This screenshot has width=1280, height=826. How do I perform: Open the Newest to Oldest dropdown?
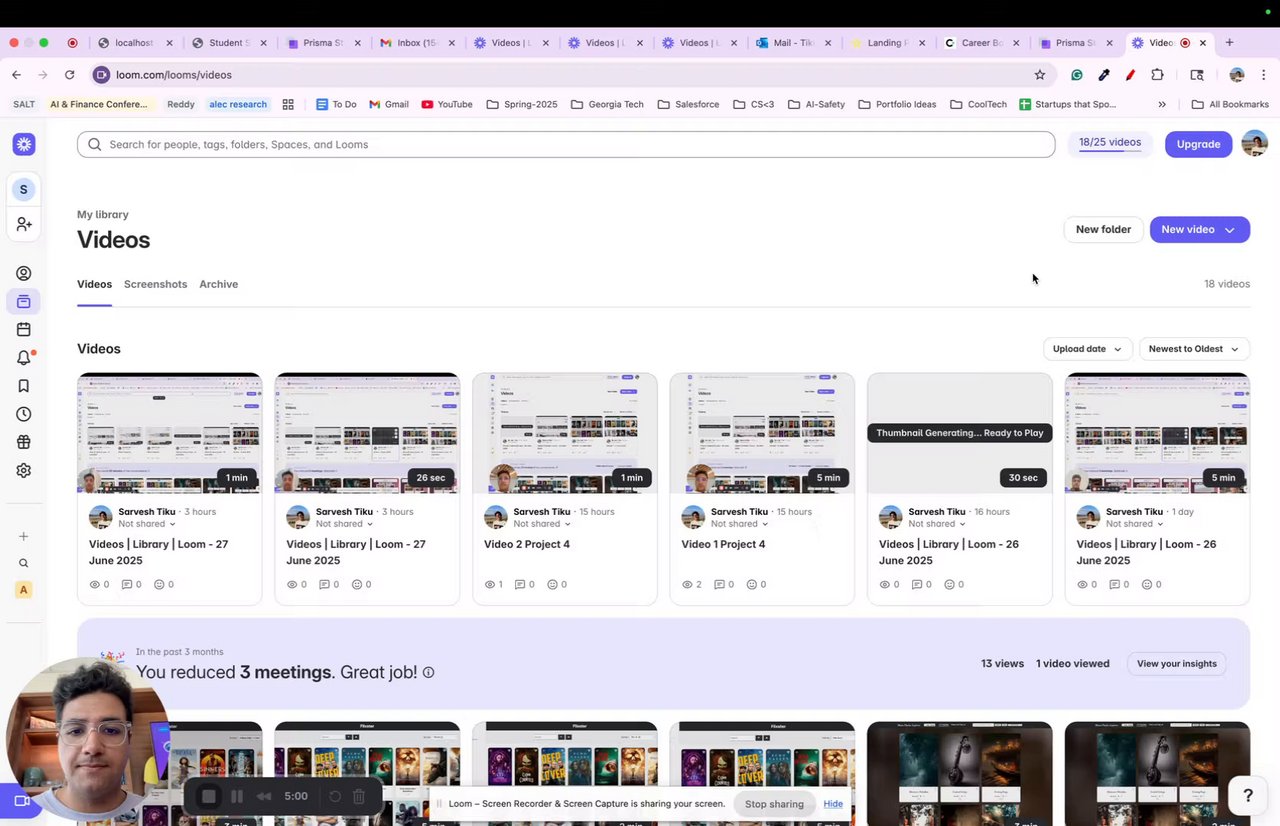click(x=1194, y=349)
